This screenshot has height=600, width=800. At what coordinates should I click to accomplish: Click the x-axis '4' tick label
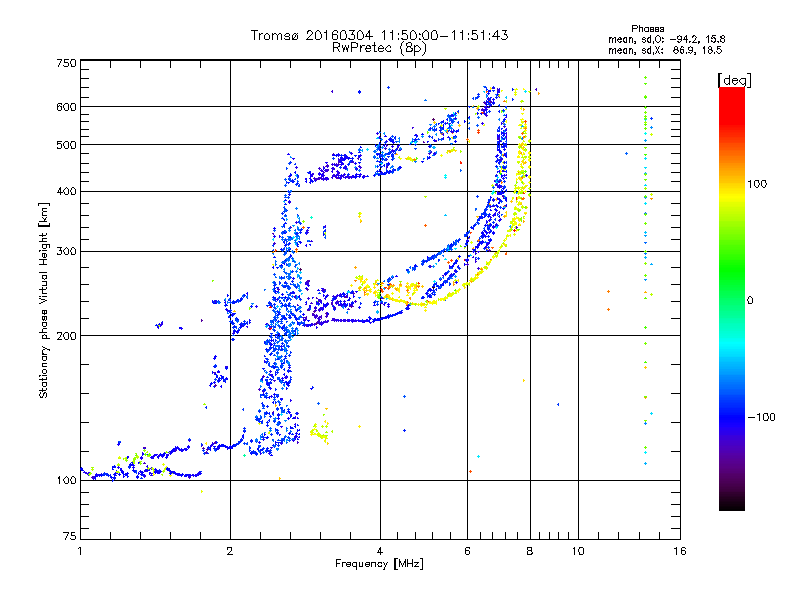[x=380, y=551]
